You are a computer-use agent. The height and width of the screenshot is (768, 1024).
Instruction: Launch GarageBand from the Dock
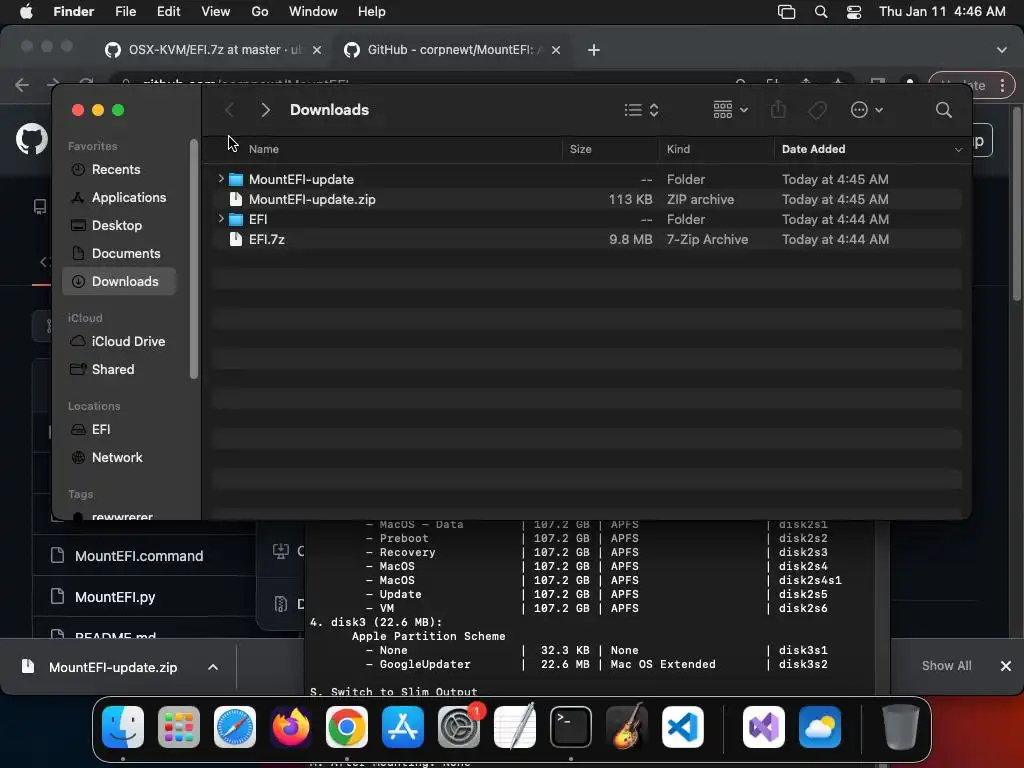627,727
